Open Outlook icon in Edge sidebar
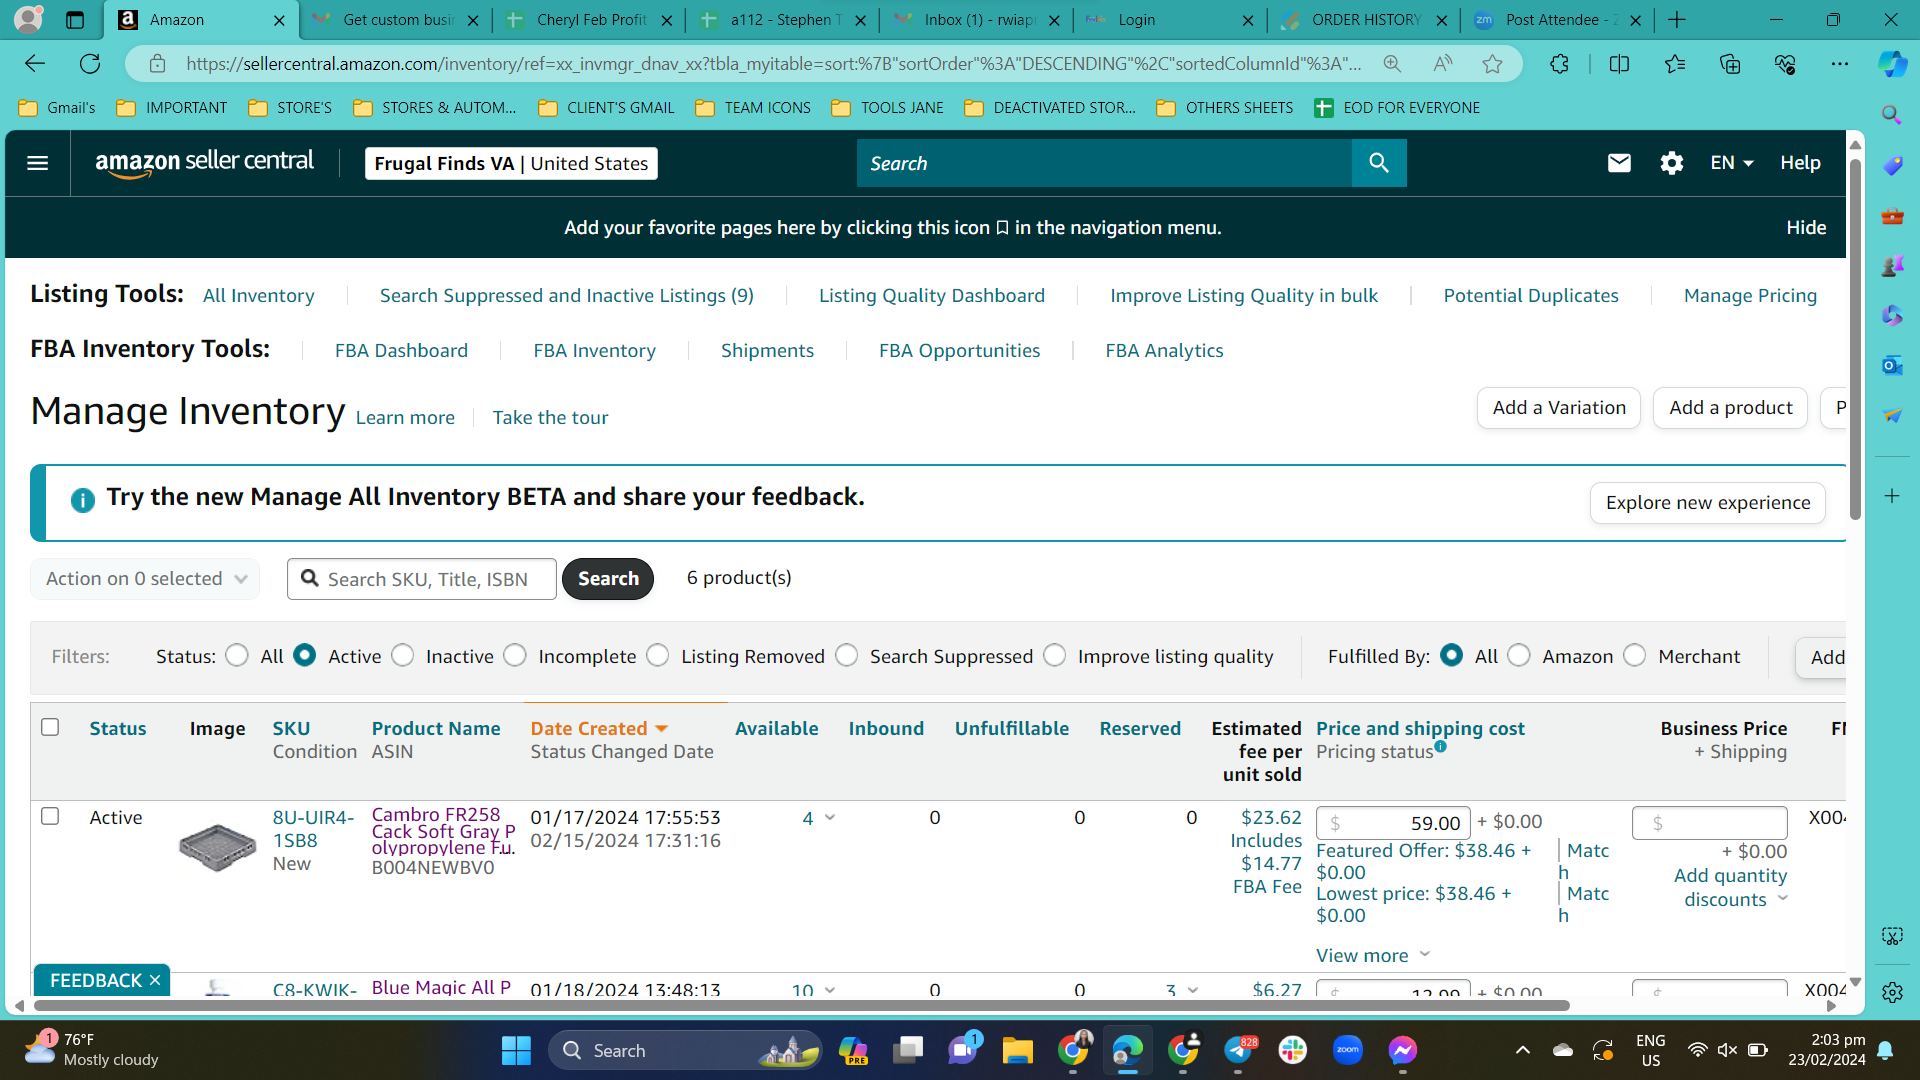The height and width of the screenshot is (1080, 1920). coord(1891,365)
